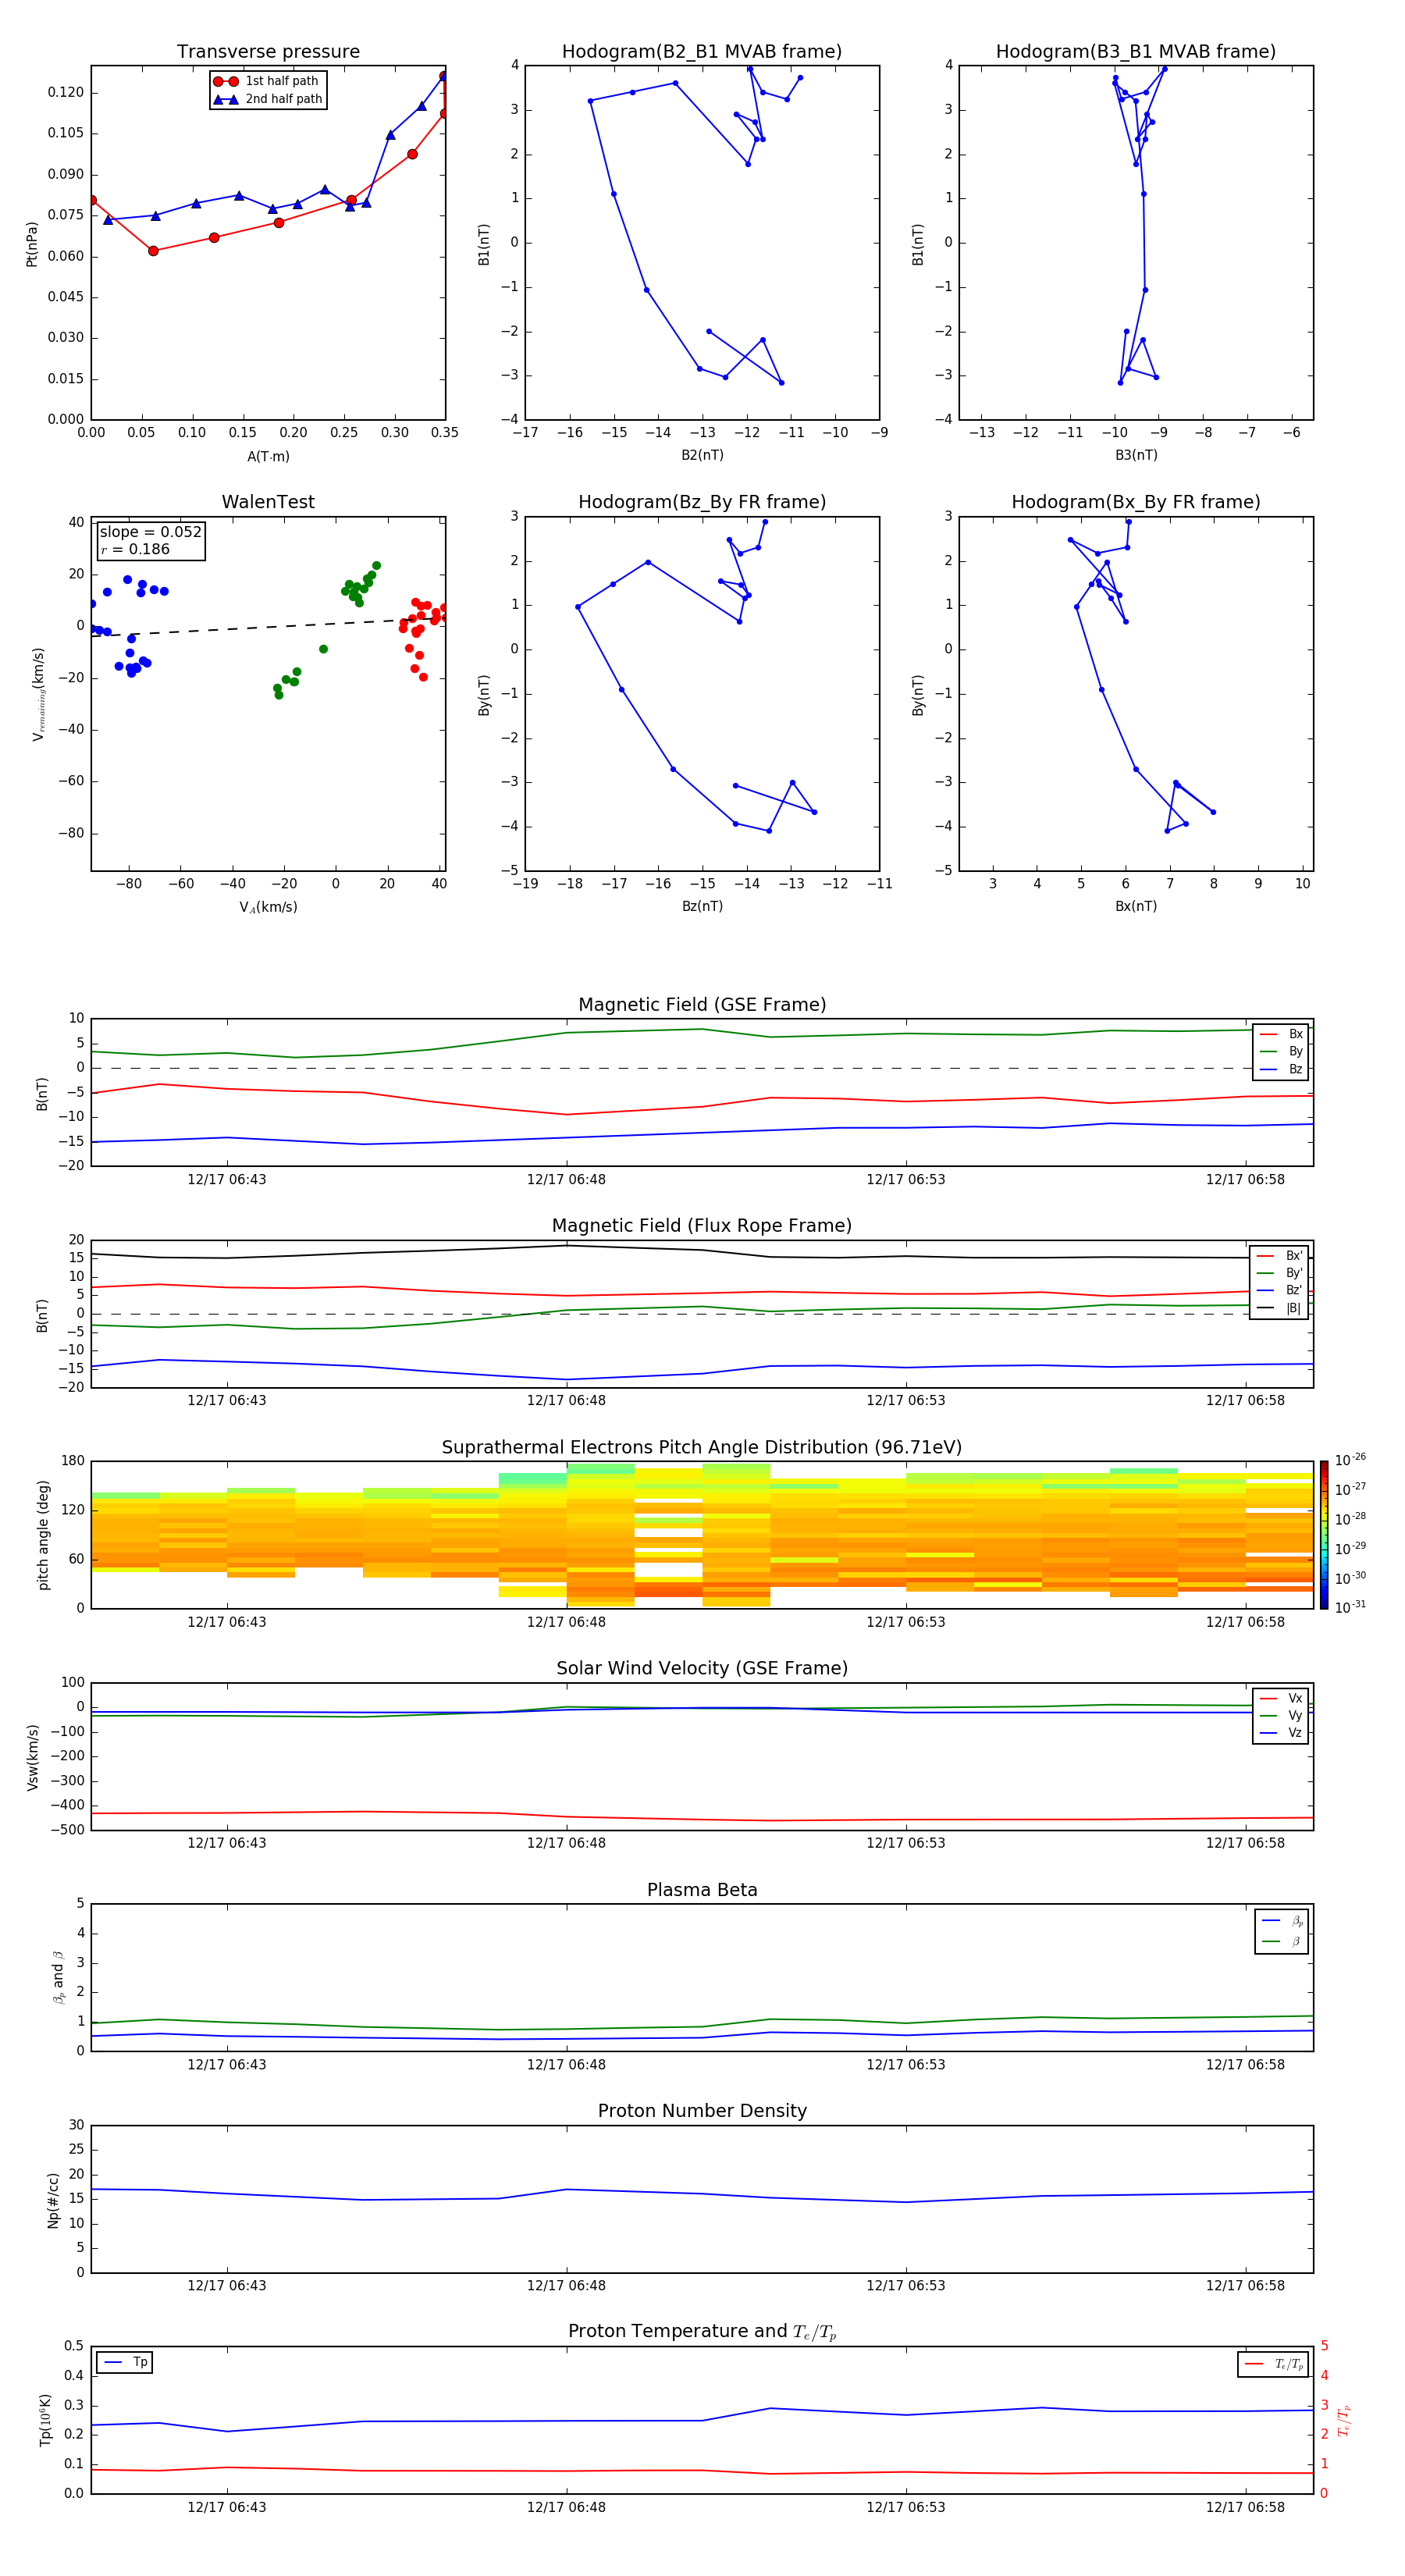Screen dimensions: 1405x2576
Task: Click '12/17 06:53' tick under the Proton Number Density plot
Action: 906,2285
